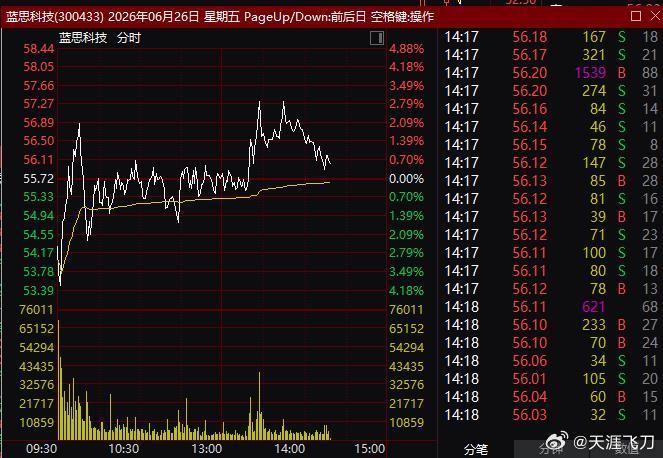
Task: Select the tick row priced 56.06
Action: click(551, 361)
